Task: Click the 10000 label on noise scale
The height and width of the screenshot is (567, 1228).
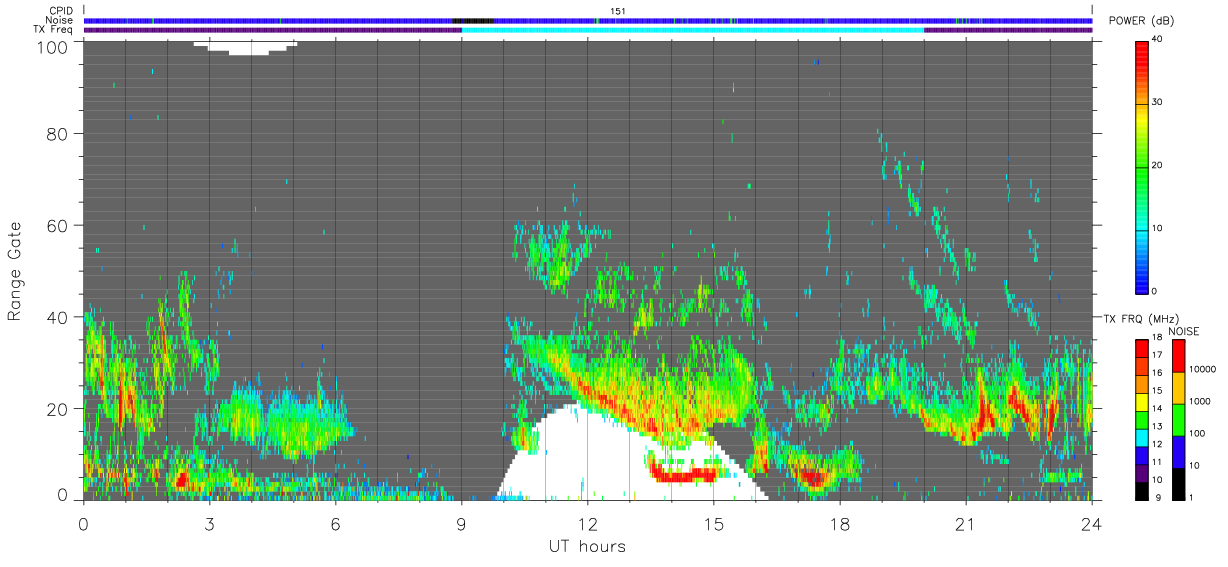Action: coord(1203,369)
